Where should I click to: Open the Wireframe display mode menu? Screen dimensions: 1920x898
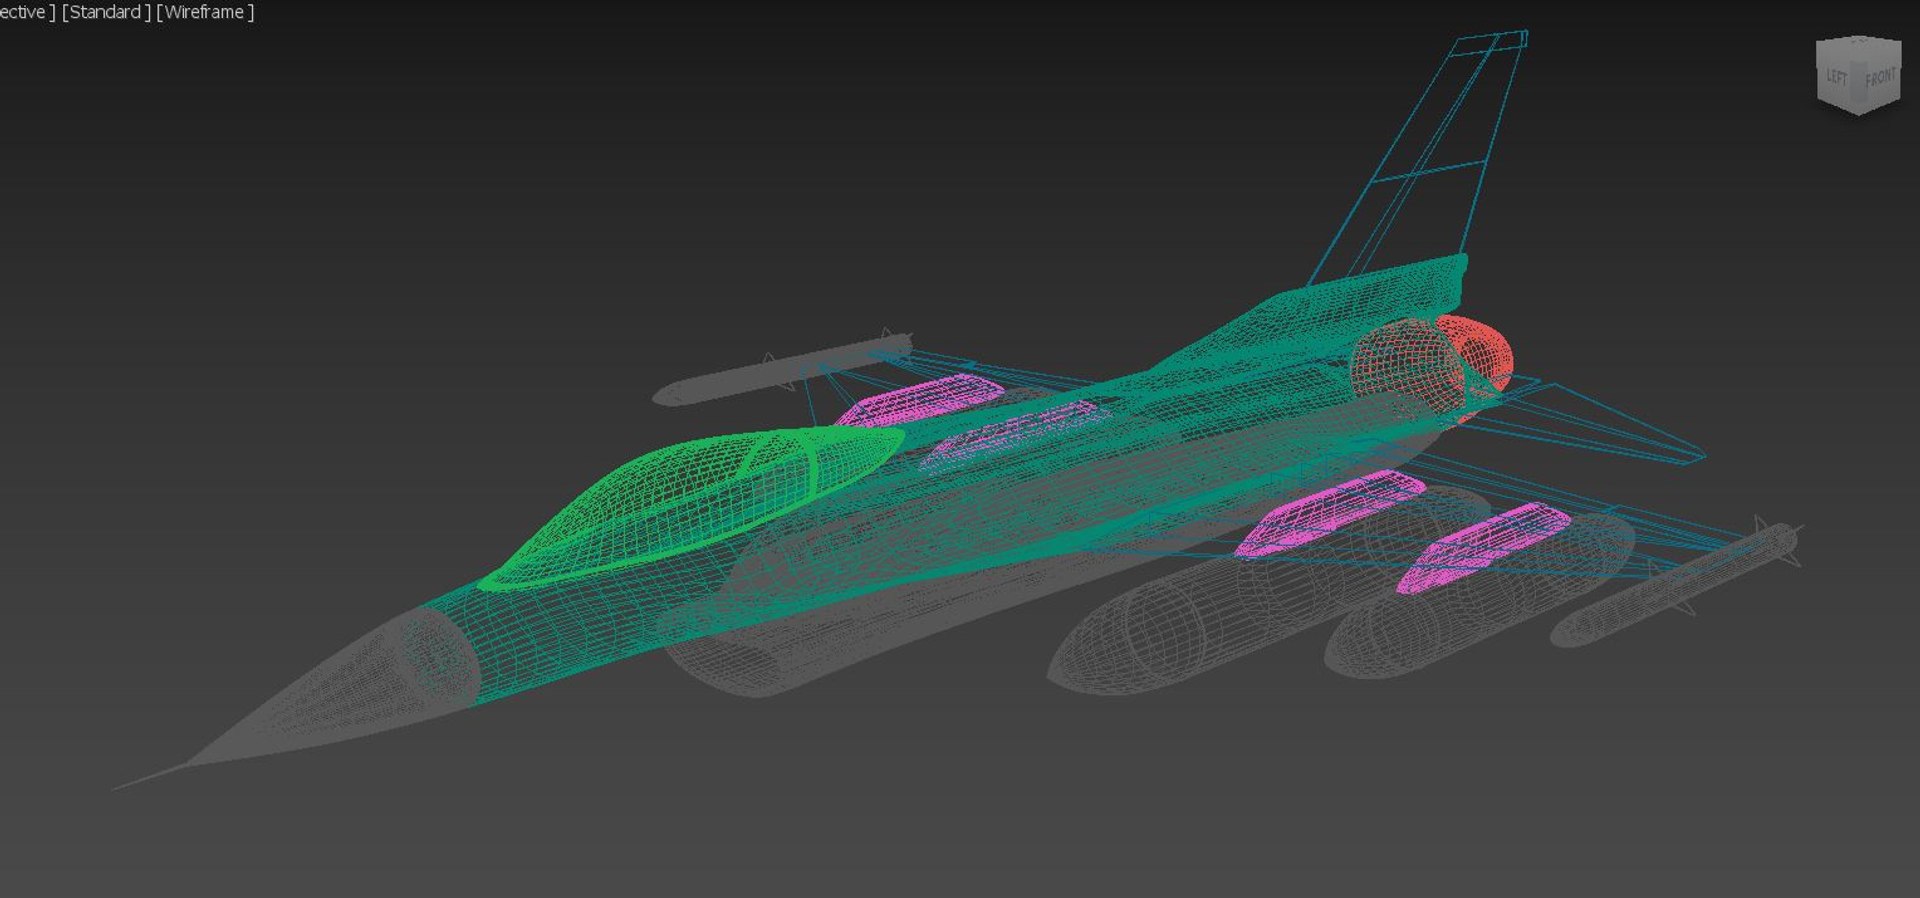pos(205,12)
